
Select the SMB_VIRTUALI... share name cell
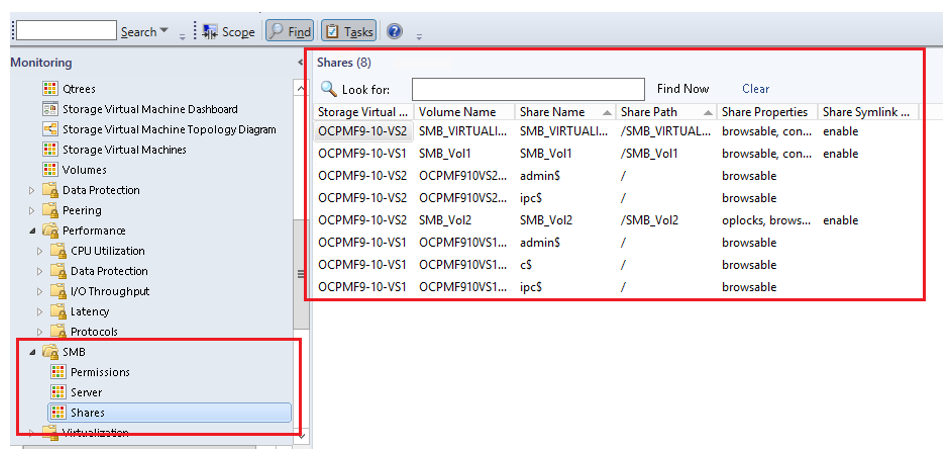pyautogui.click(x=564, y=132)
